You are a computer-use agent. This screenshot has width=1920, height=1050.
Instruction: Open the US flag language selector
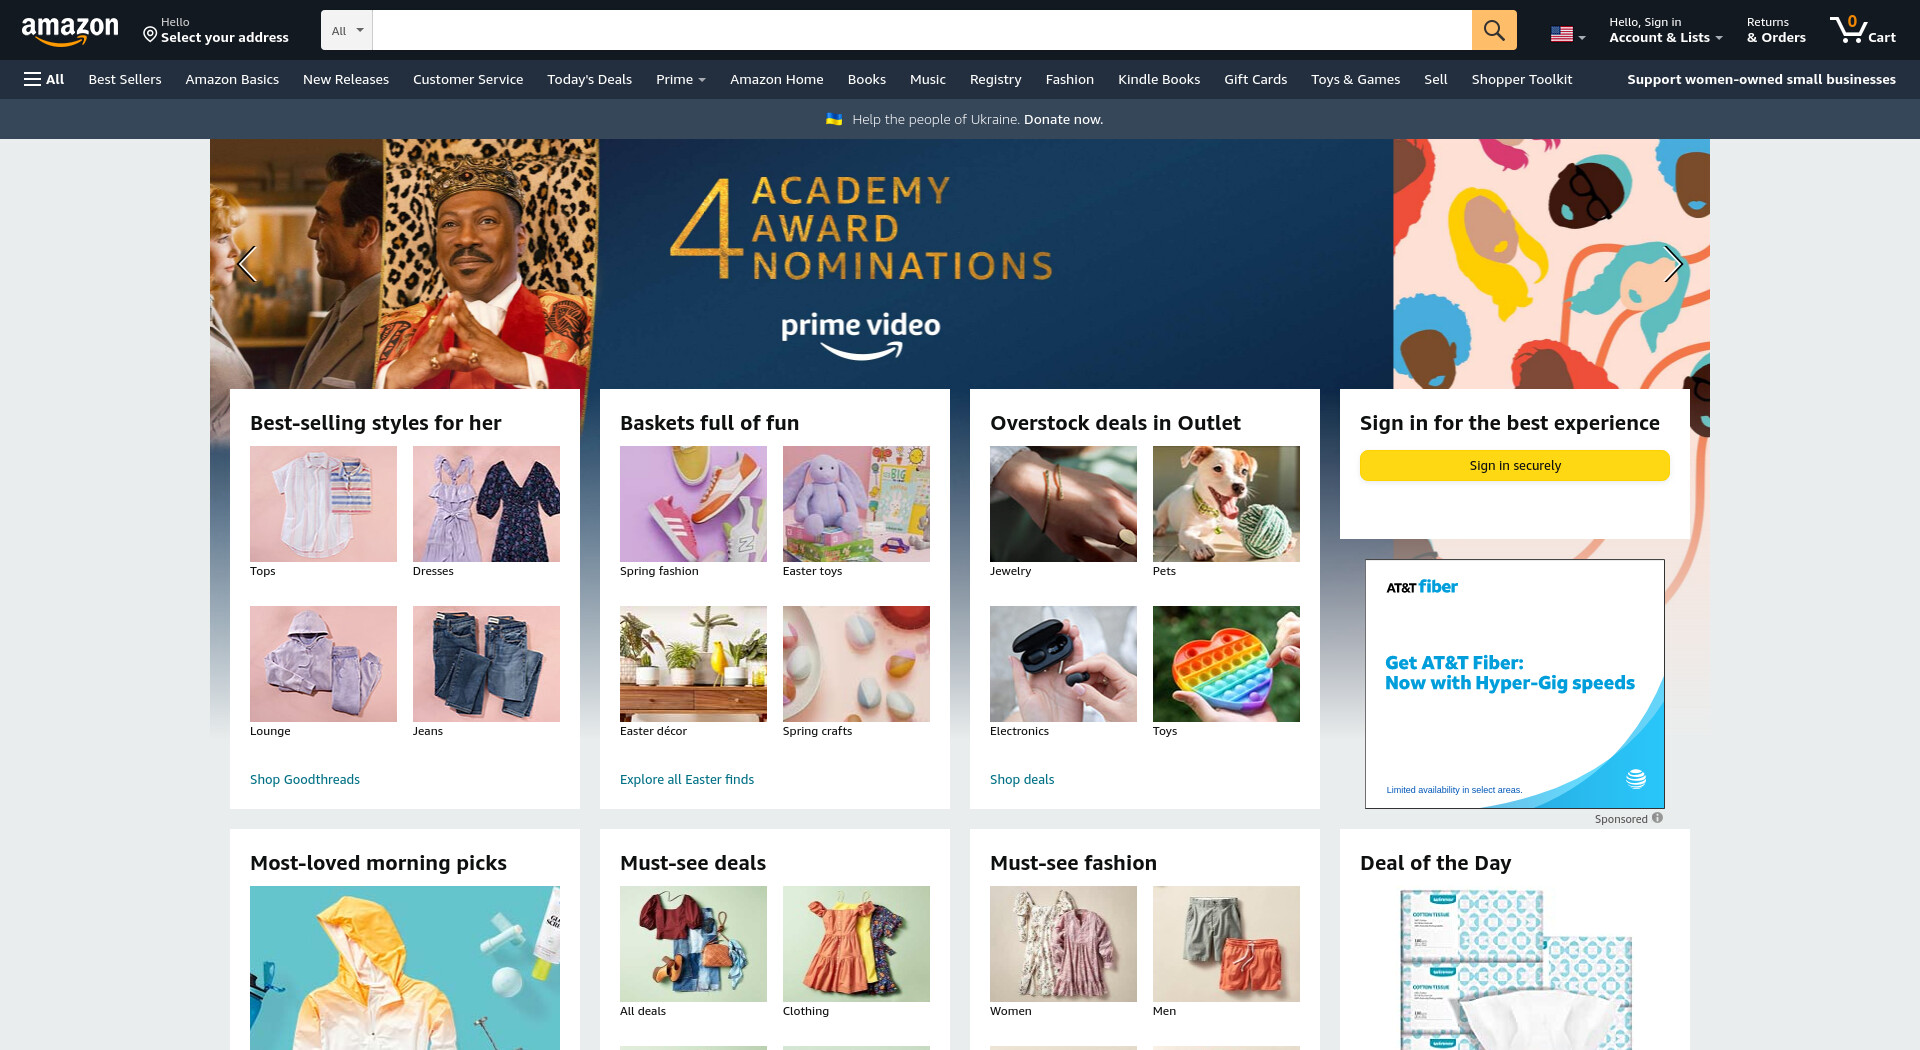coord(1567,34)
